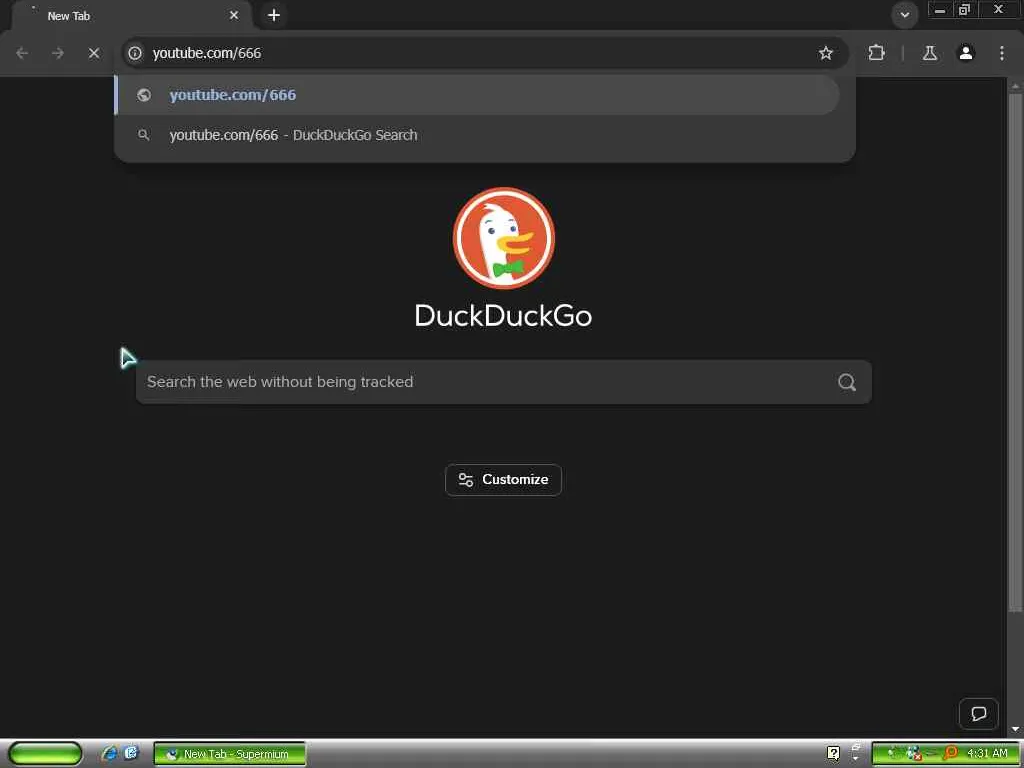Image resolution: width=1024 pixels, height=768 pixels.
Task: Click the browser forward arrow
Action: 58,53
